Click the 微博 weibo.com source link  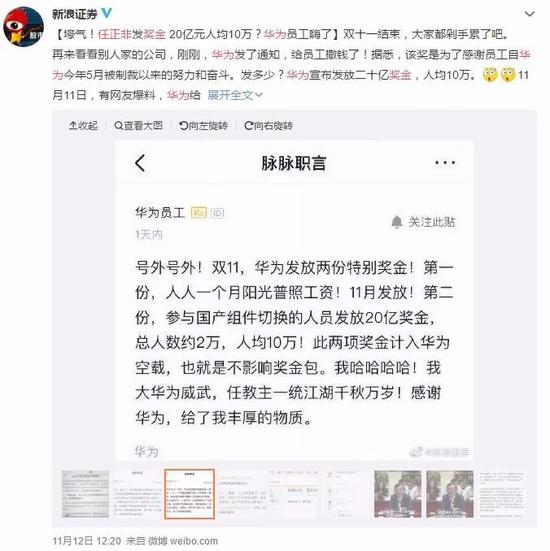[x=183, y=541]
